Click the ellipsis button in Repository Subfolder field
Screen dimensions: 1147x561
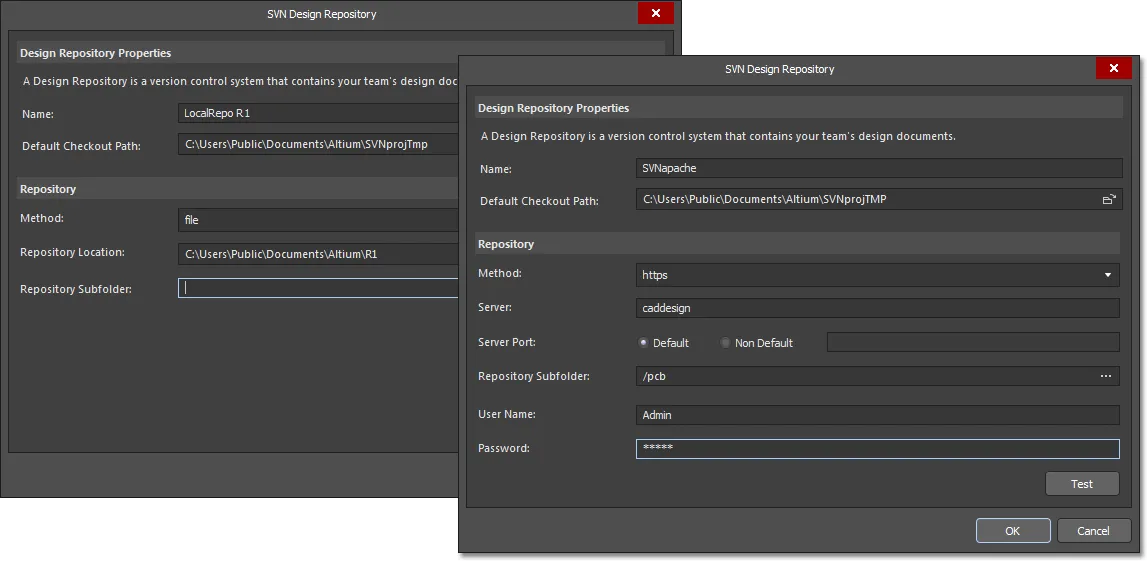click(1106, 376)
